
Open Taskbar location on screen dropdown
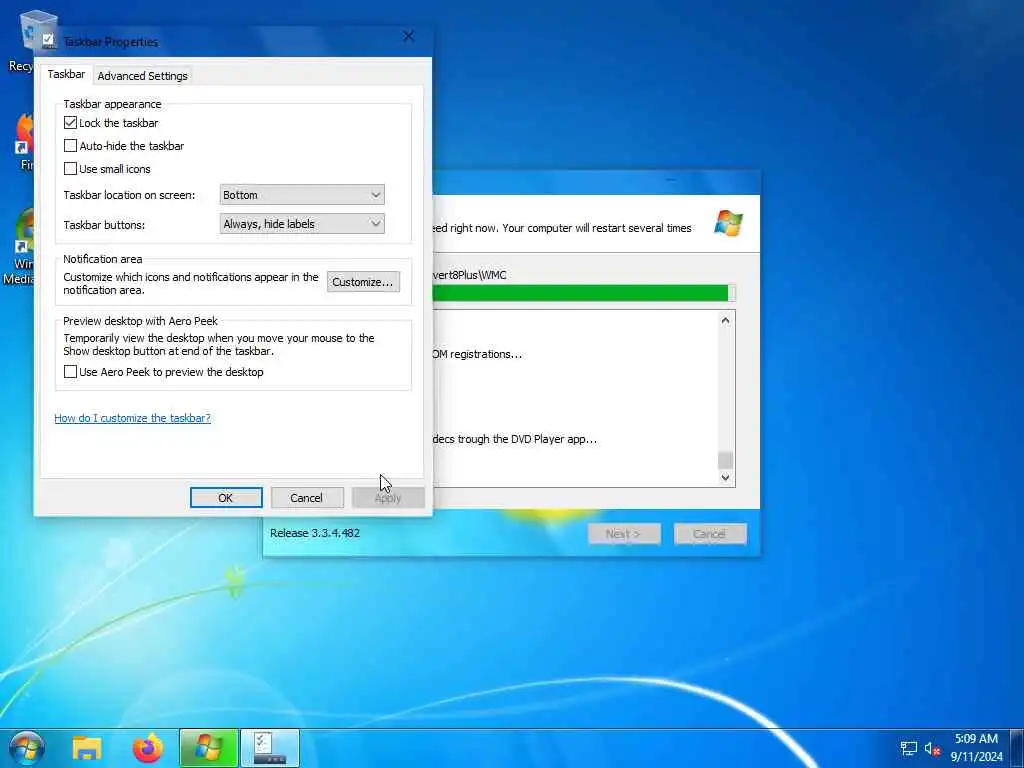302,195
